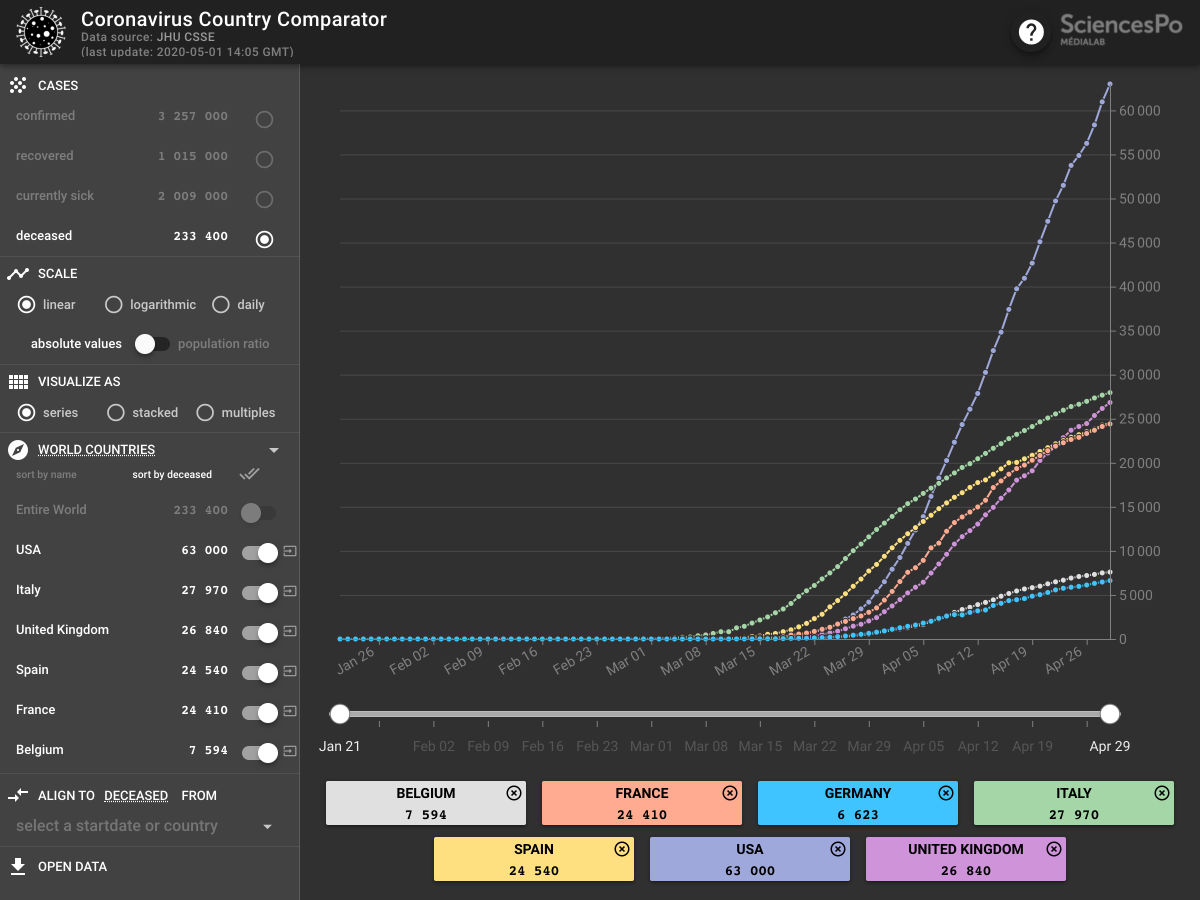Remove Spain card with its close icon

coord(622,849)
